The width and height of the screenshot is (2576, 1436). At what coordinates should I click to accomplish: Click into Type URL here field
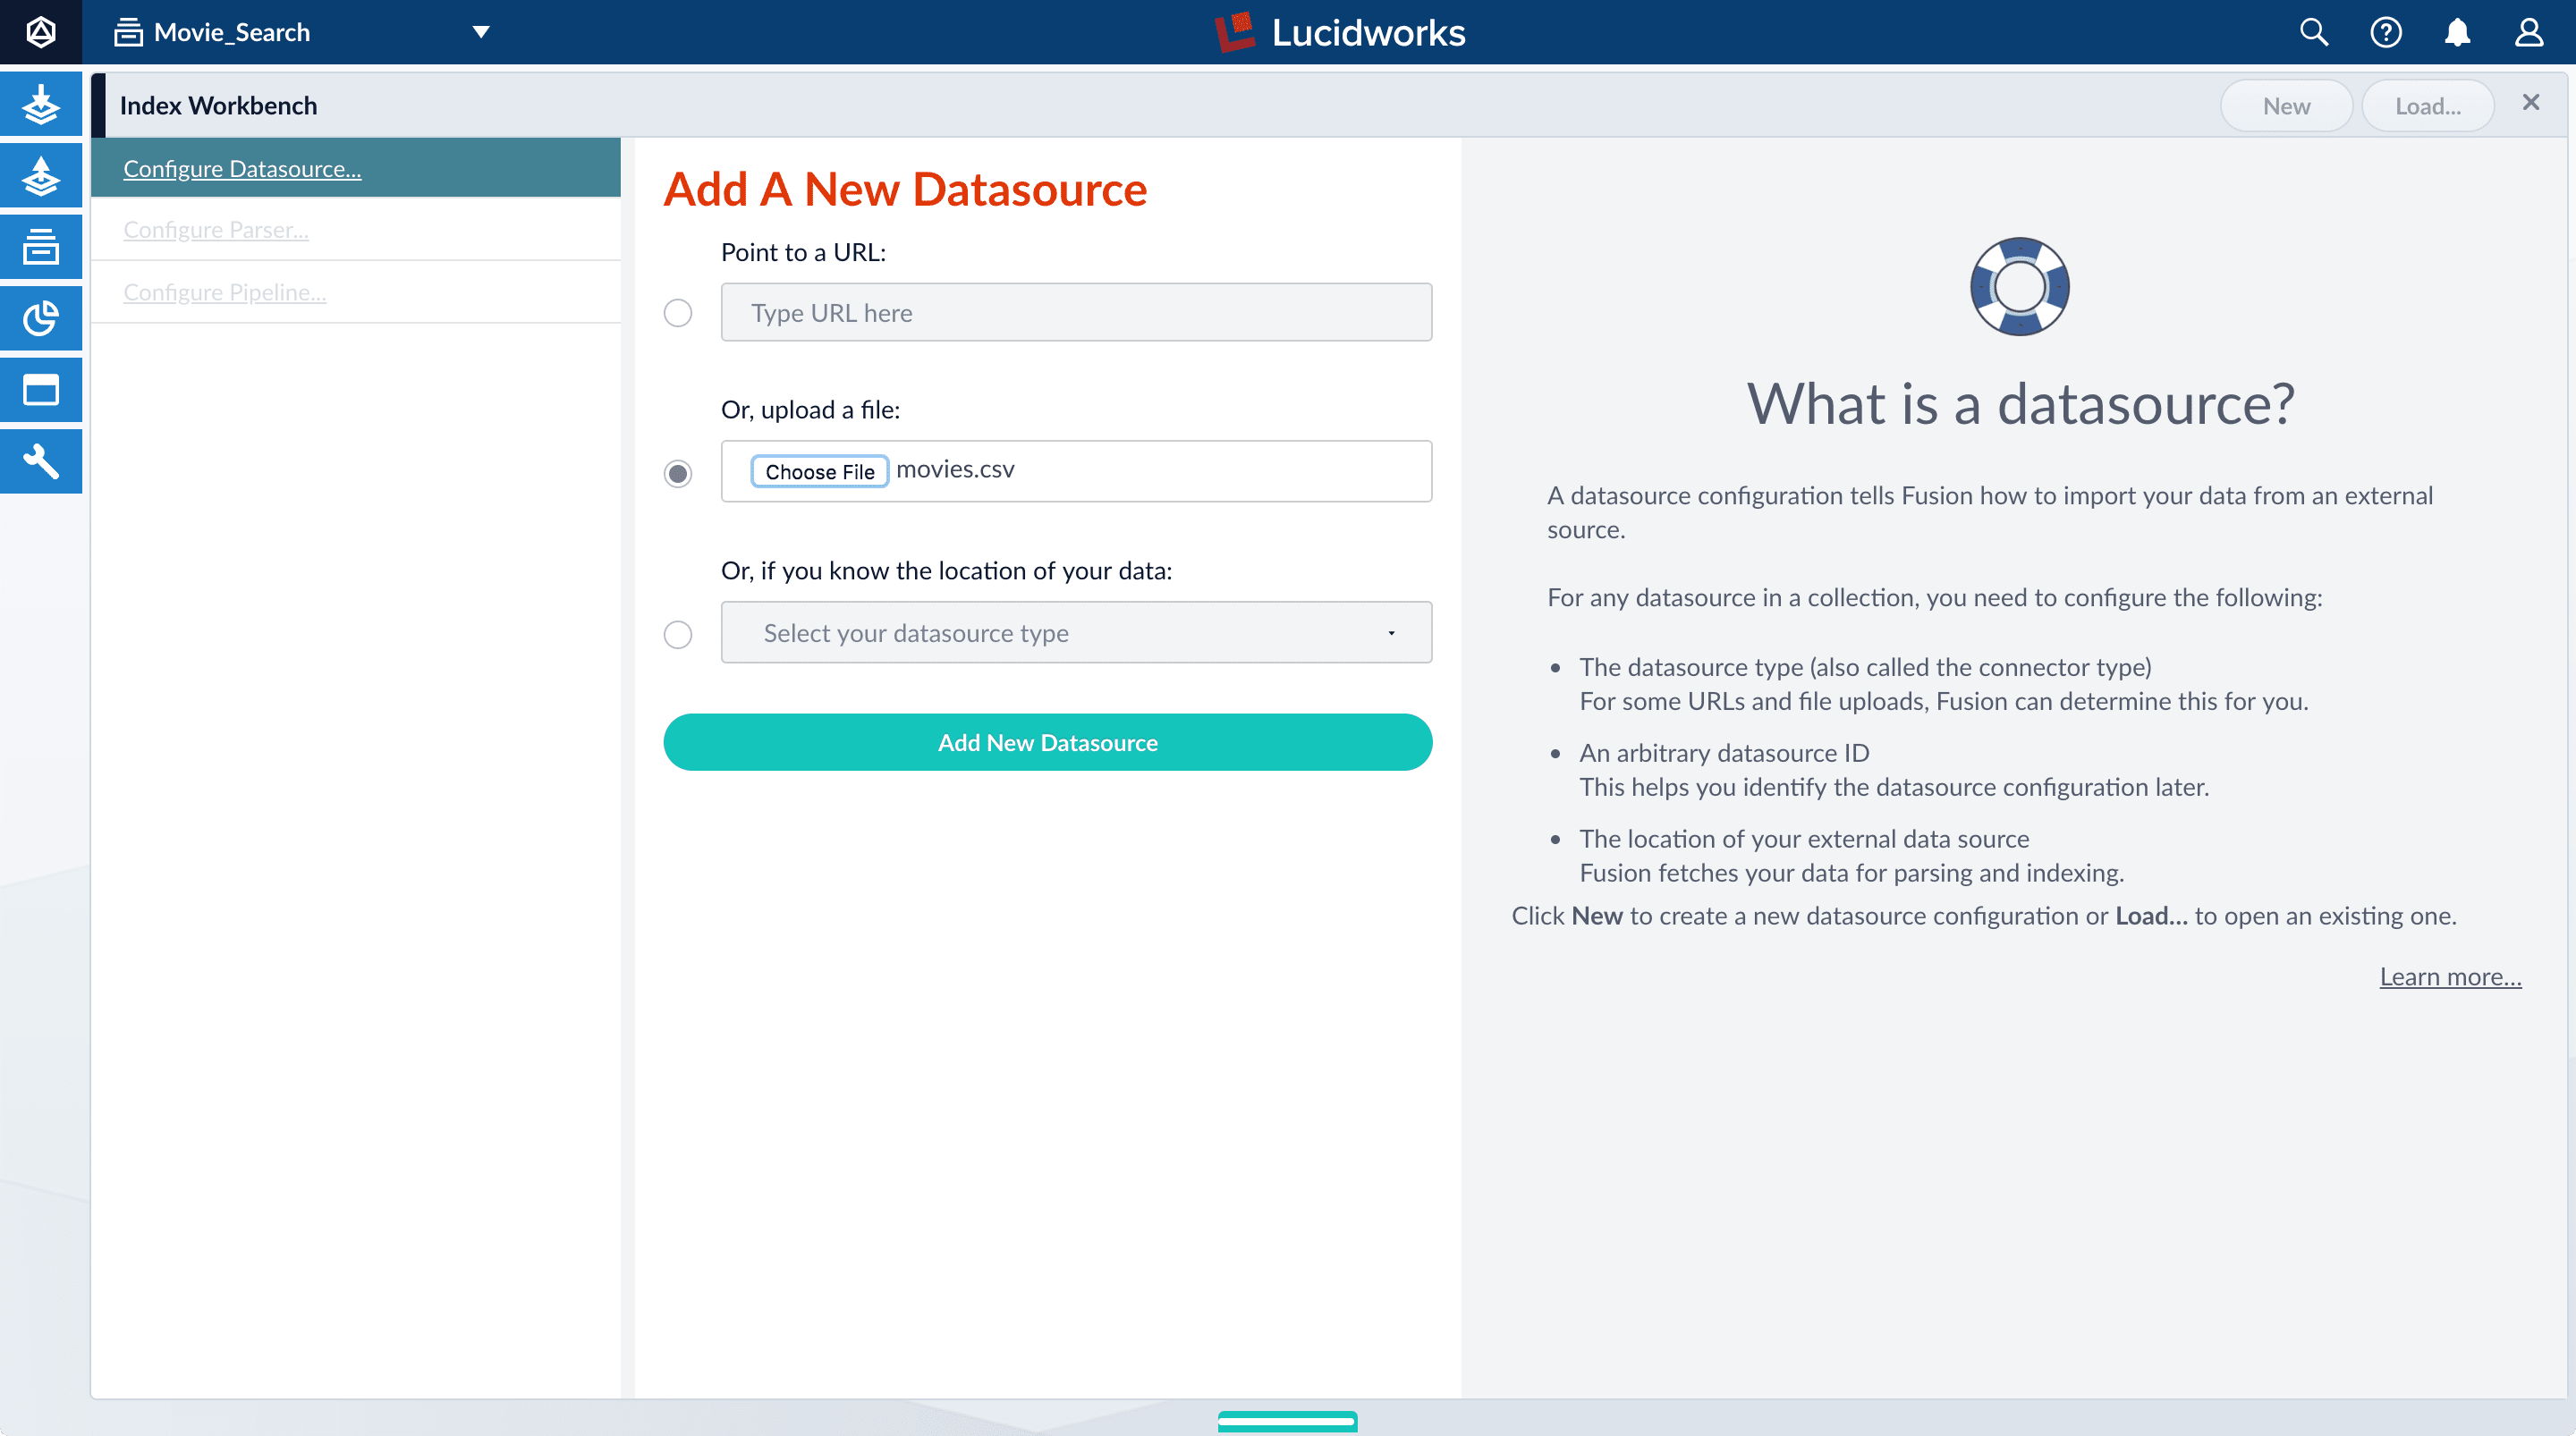1076,313
